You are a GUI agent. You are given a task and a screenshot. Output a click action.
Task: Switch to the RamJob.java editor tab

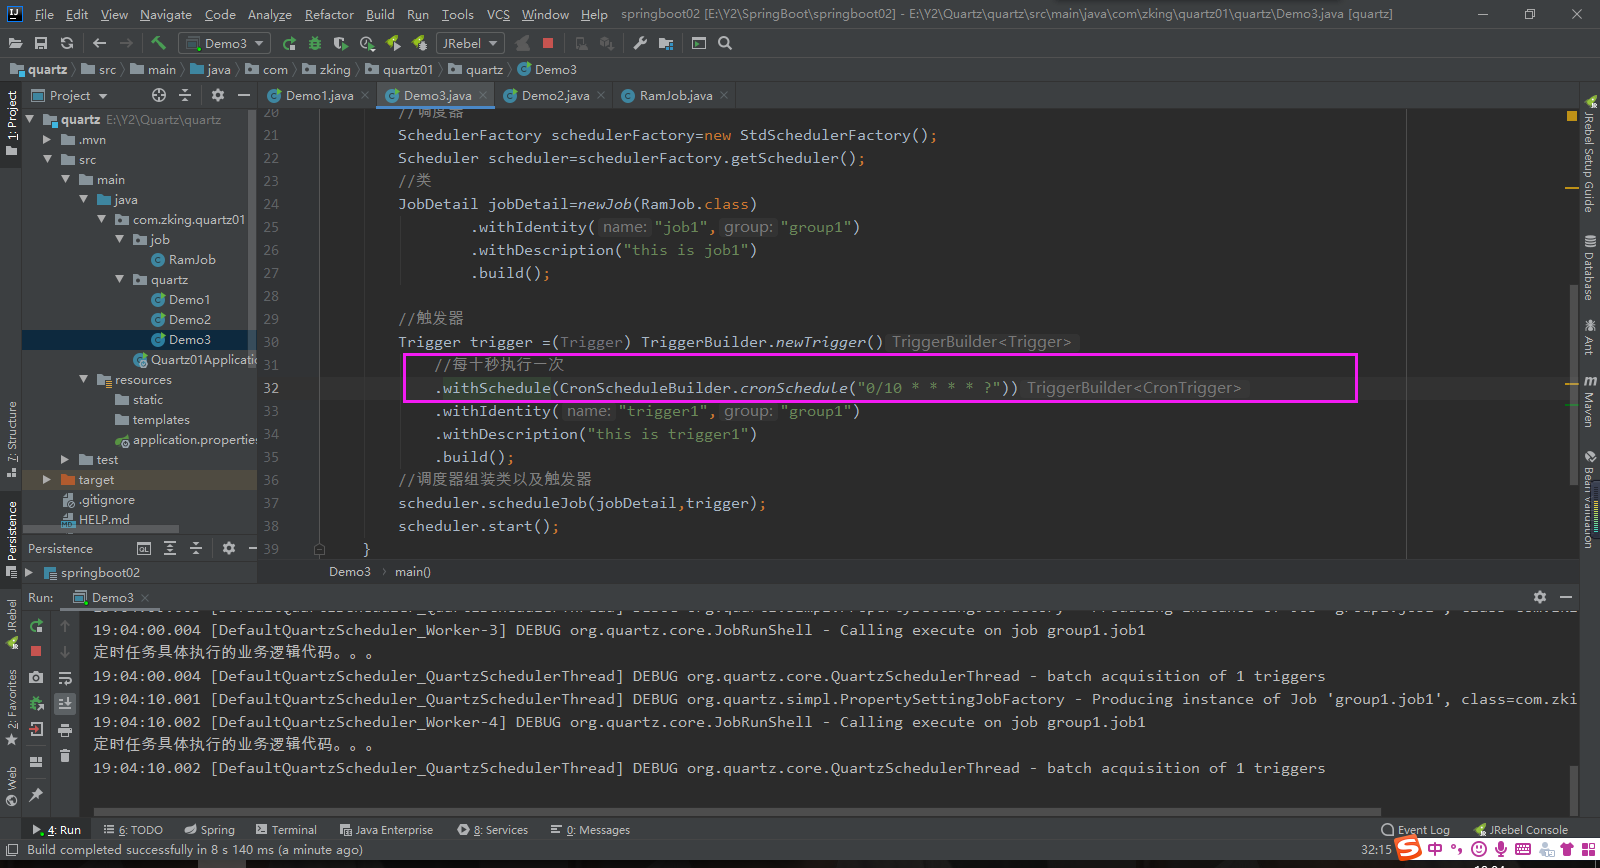coord(676,95)
